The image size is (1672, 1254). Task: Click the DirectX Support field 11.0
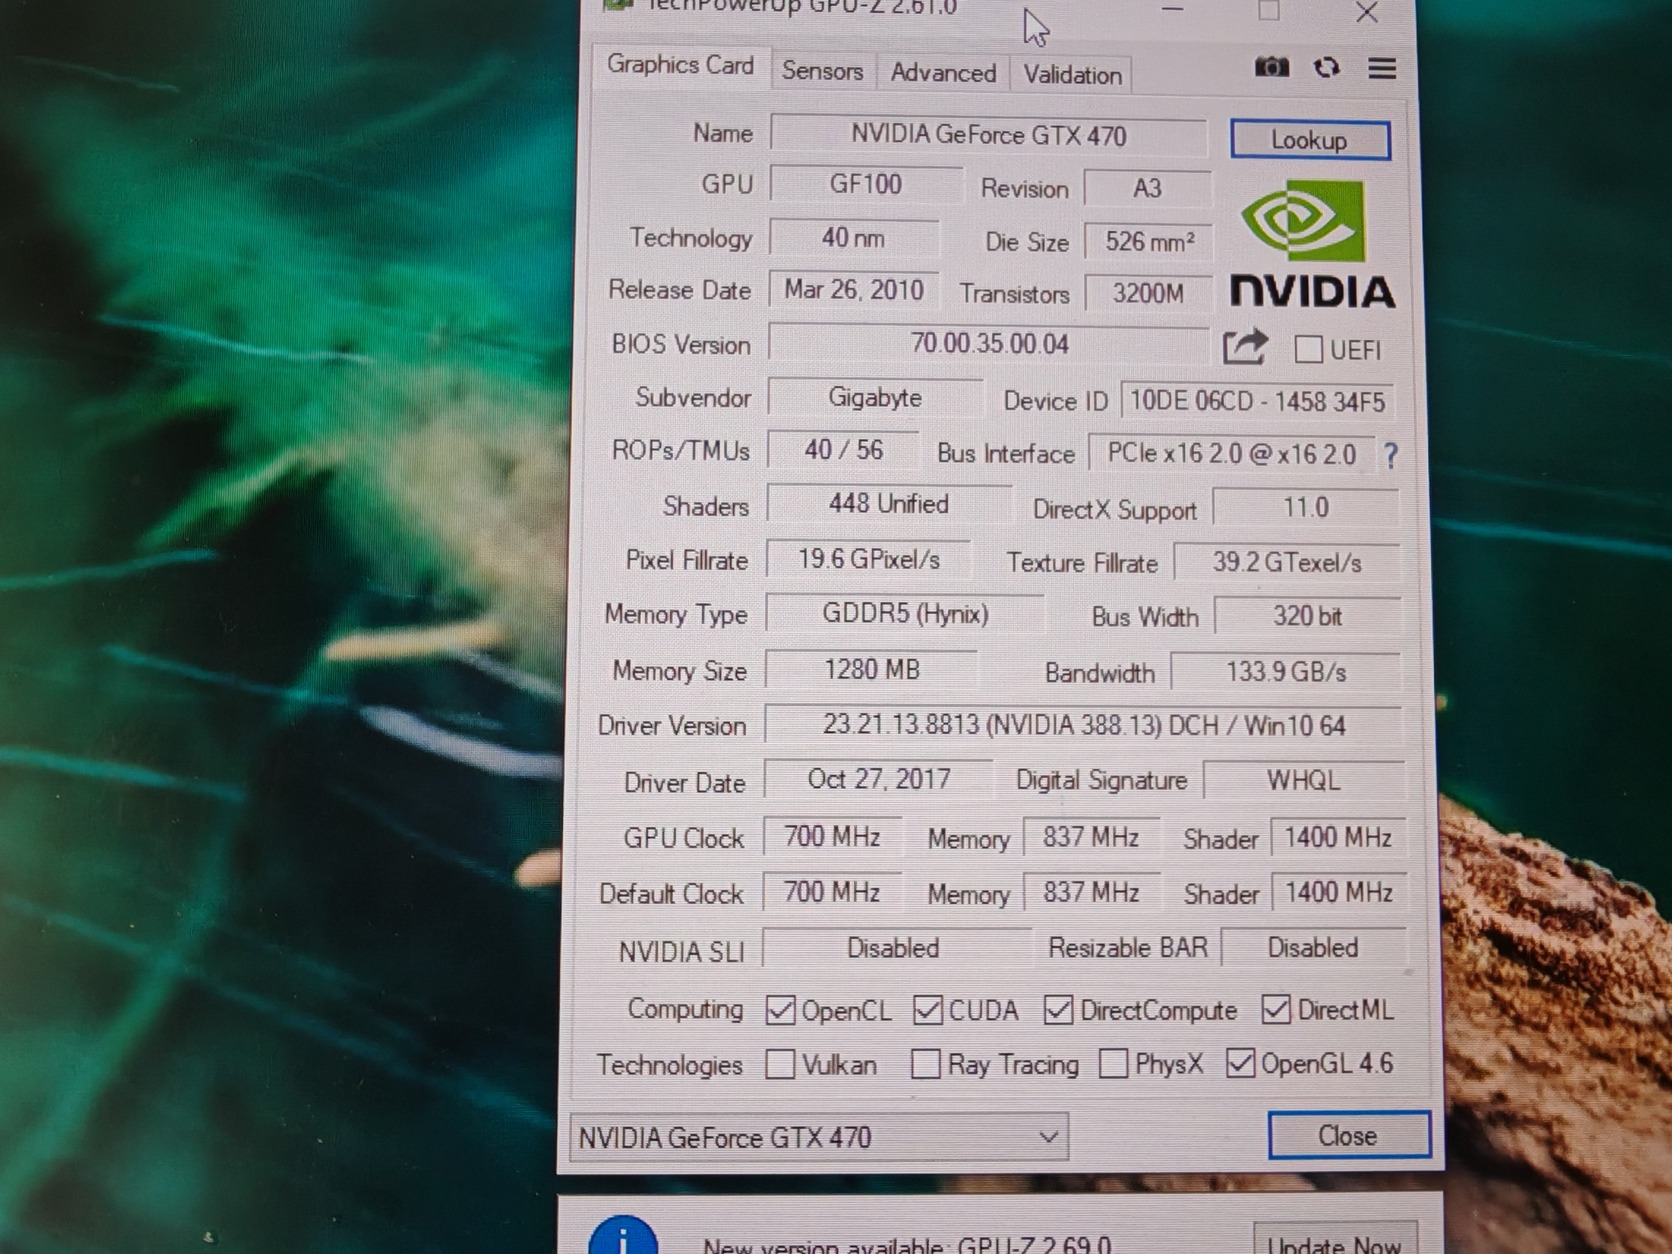(x=1306, y=507)
